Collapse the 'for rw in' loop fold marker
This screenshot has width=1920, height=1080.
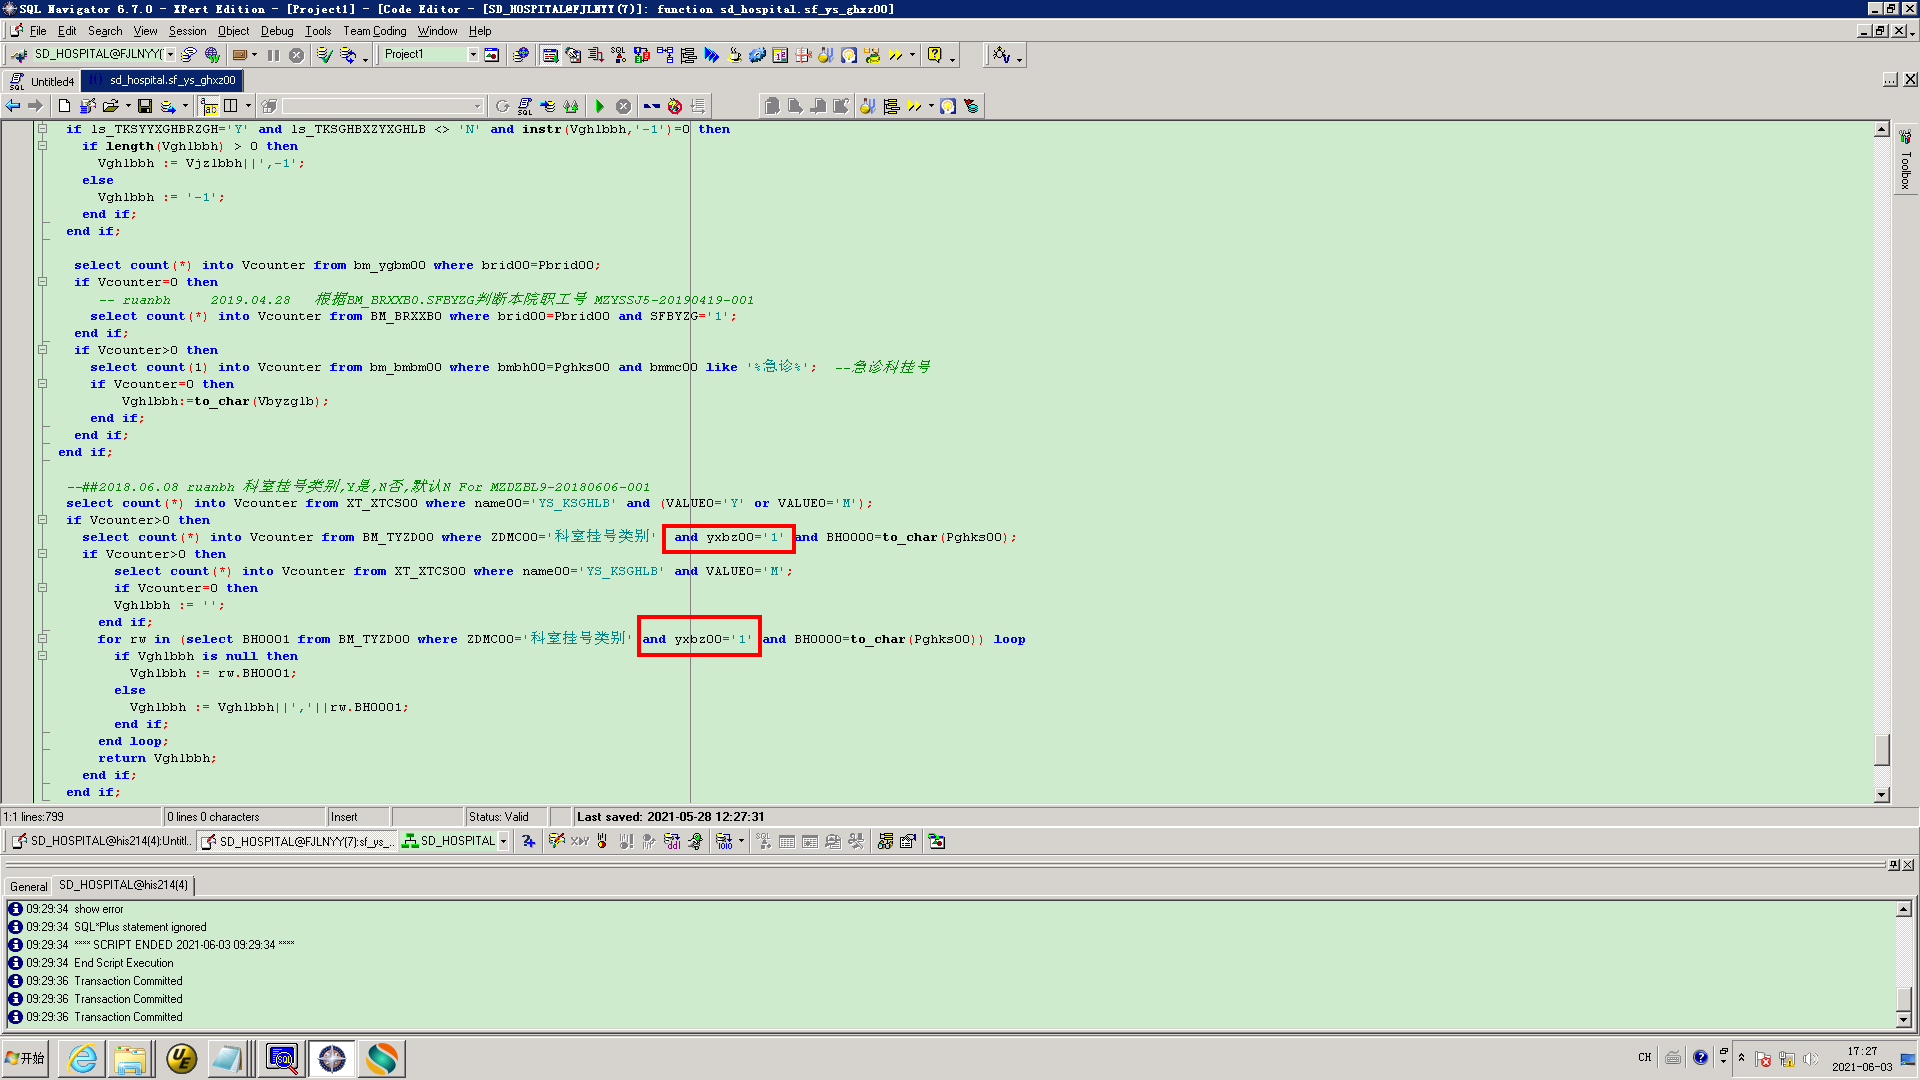pos(42,639)
